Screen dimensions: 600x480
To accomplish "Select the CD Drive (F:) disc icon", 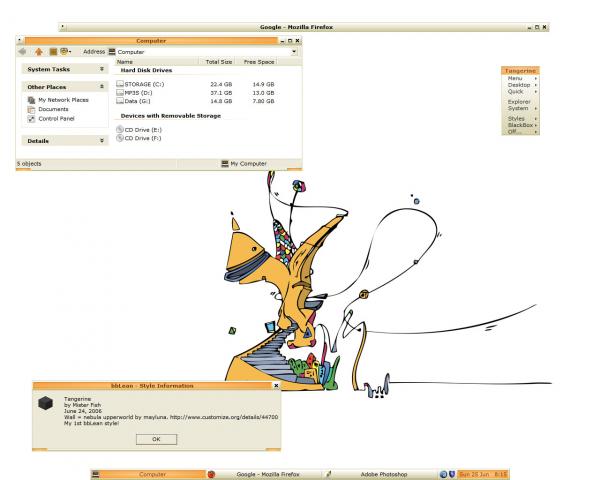I will 120,138.
